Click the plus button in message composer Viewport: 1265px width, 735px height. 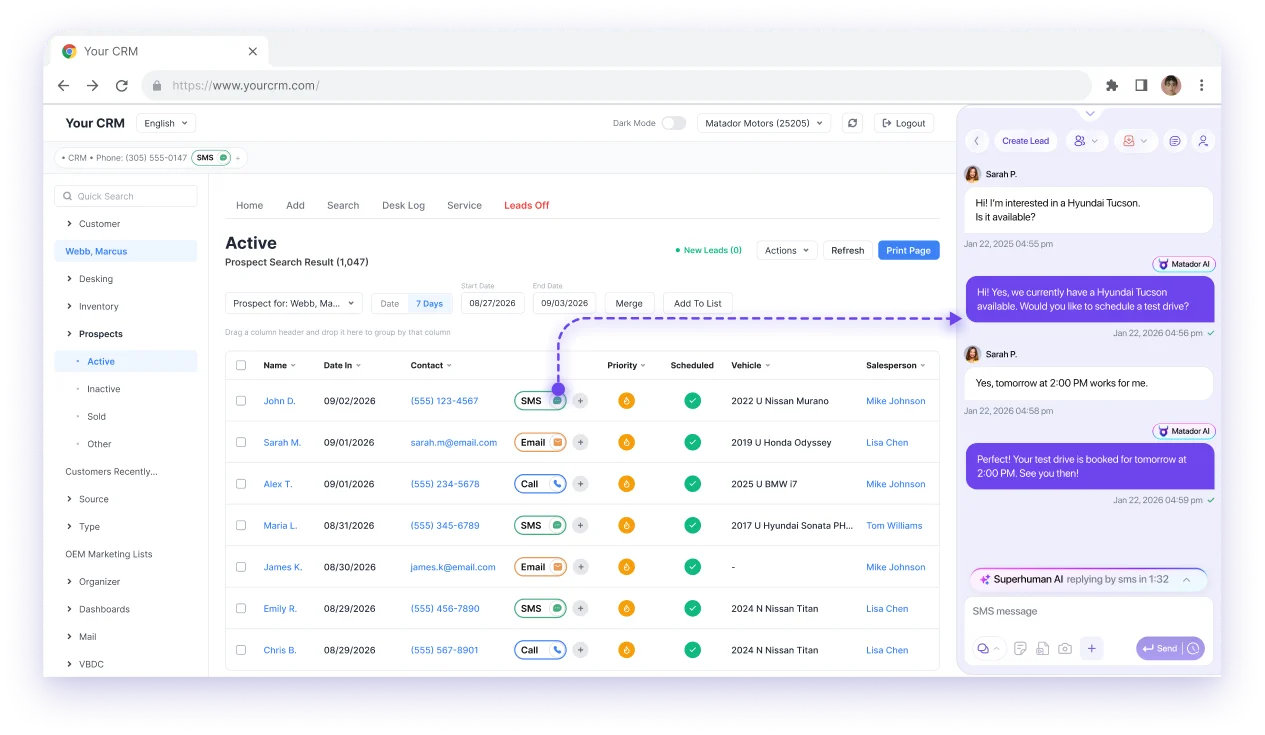coord(1092,648)
